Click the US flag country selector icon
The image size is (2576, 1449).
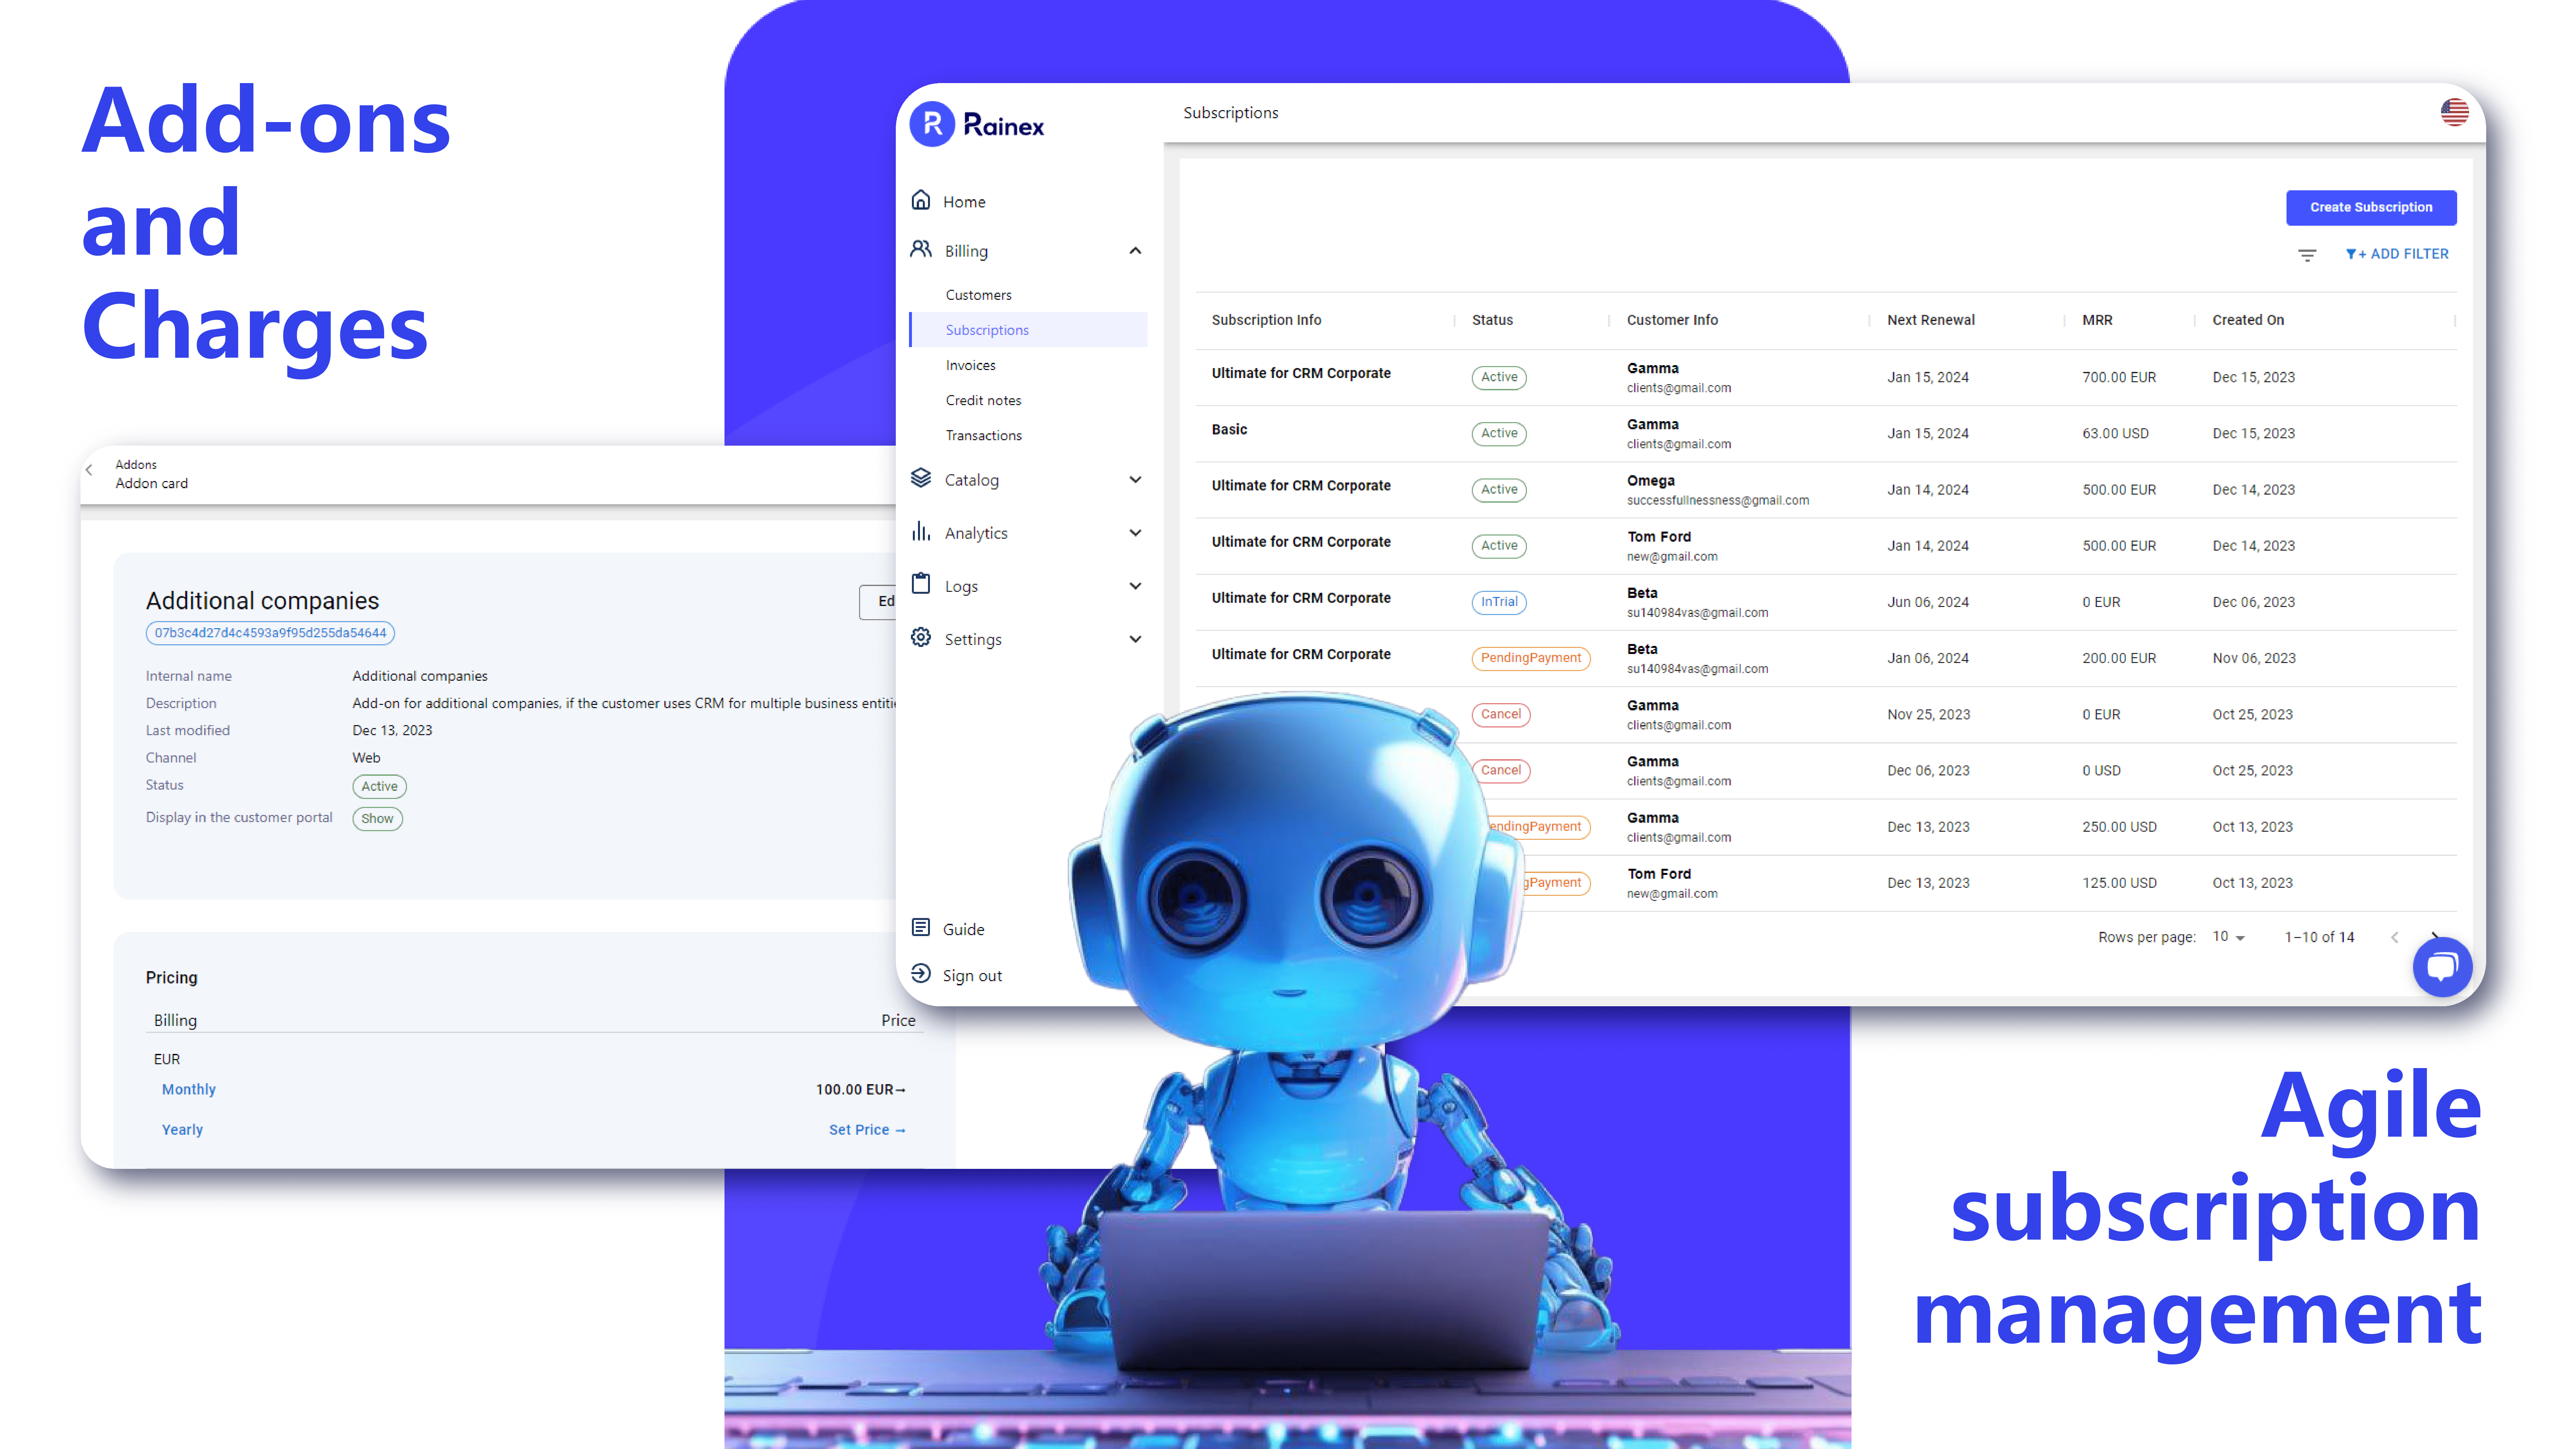(x=2463, y=111)
